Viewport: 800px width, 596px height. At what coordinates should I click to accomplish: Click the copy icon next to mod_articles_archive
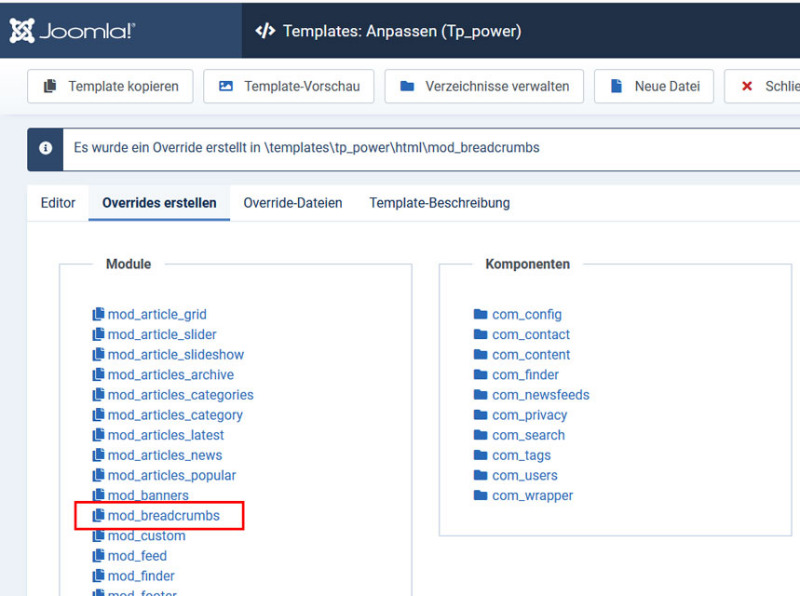[x=98, y=375]
